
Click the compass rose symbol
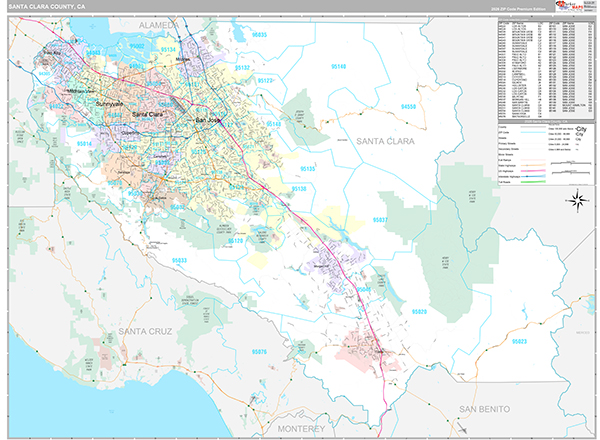coord(578,200)
